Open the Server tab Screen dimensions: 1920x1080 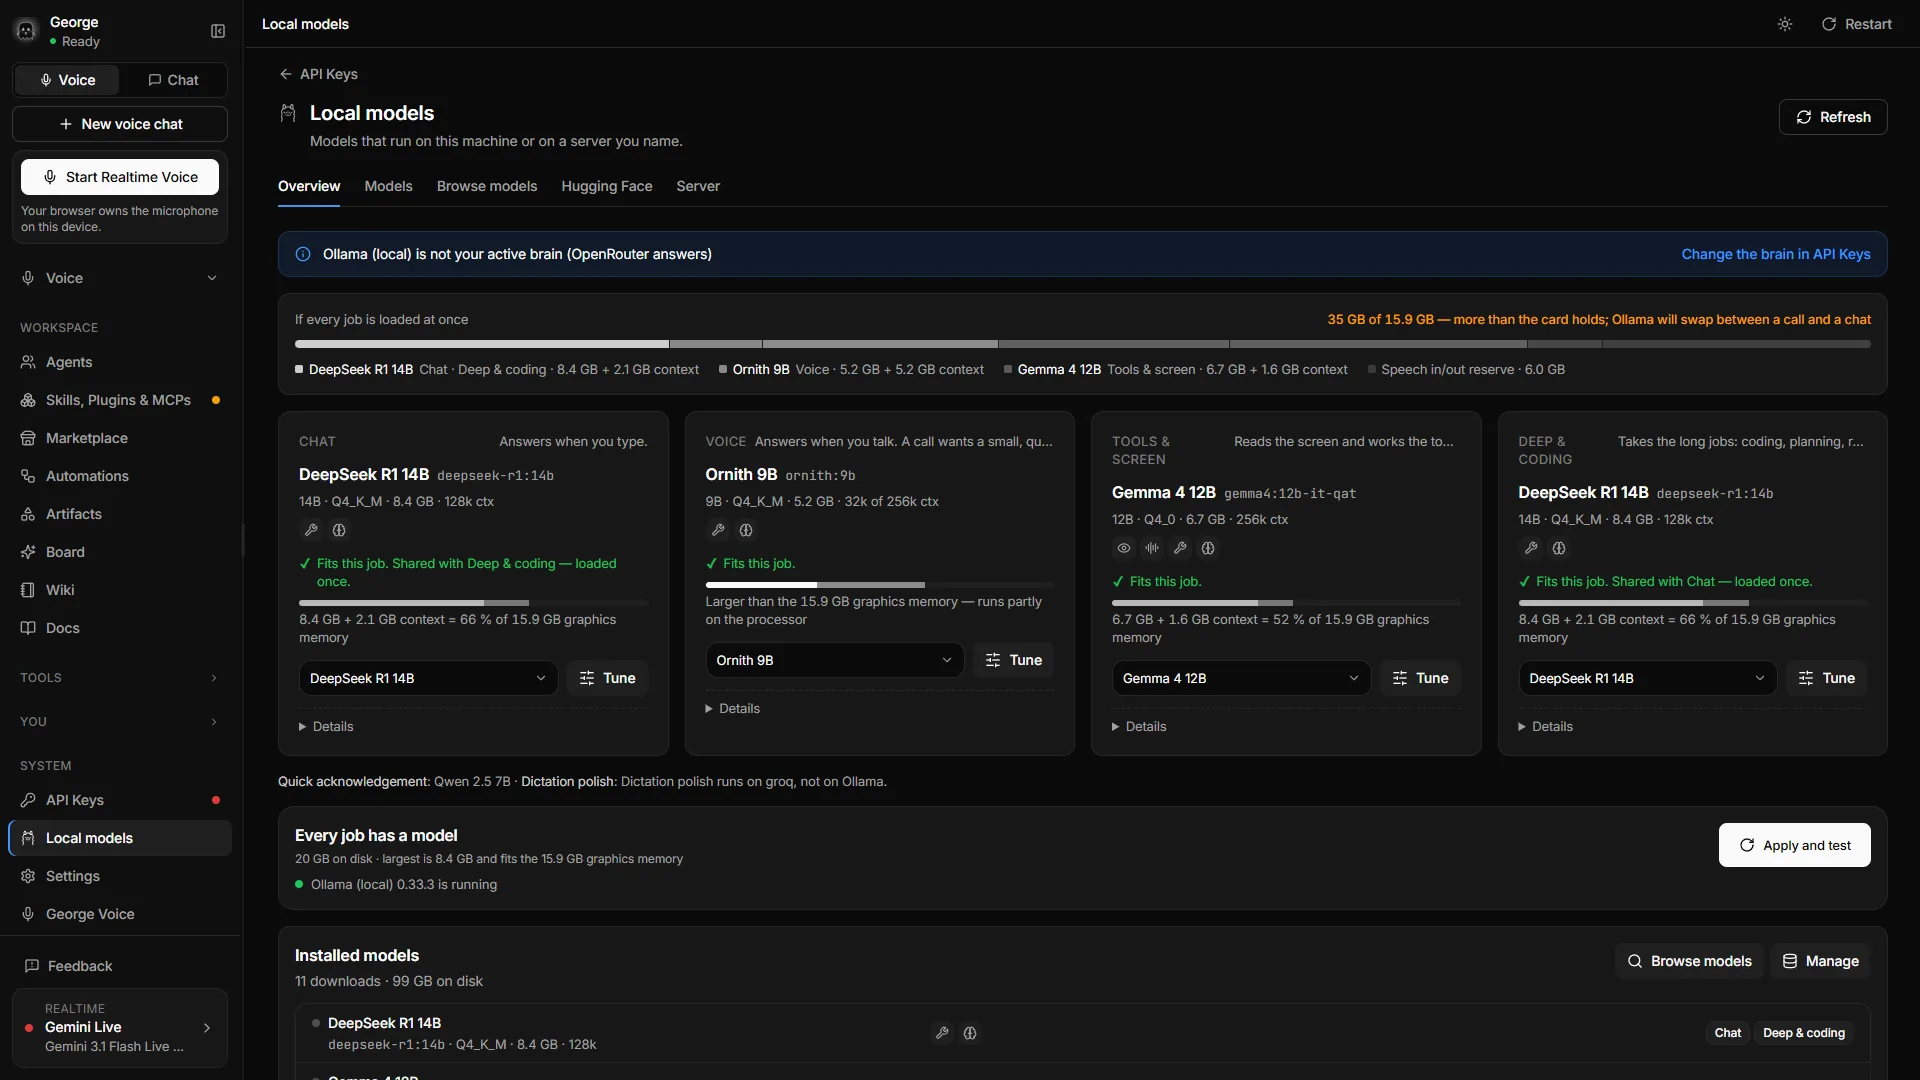tap(698, 186)
